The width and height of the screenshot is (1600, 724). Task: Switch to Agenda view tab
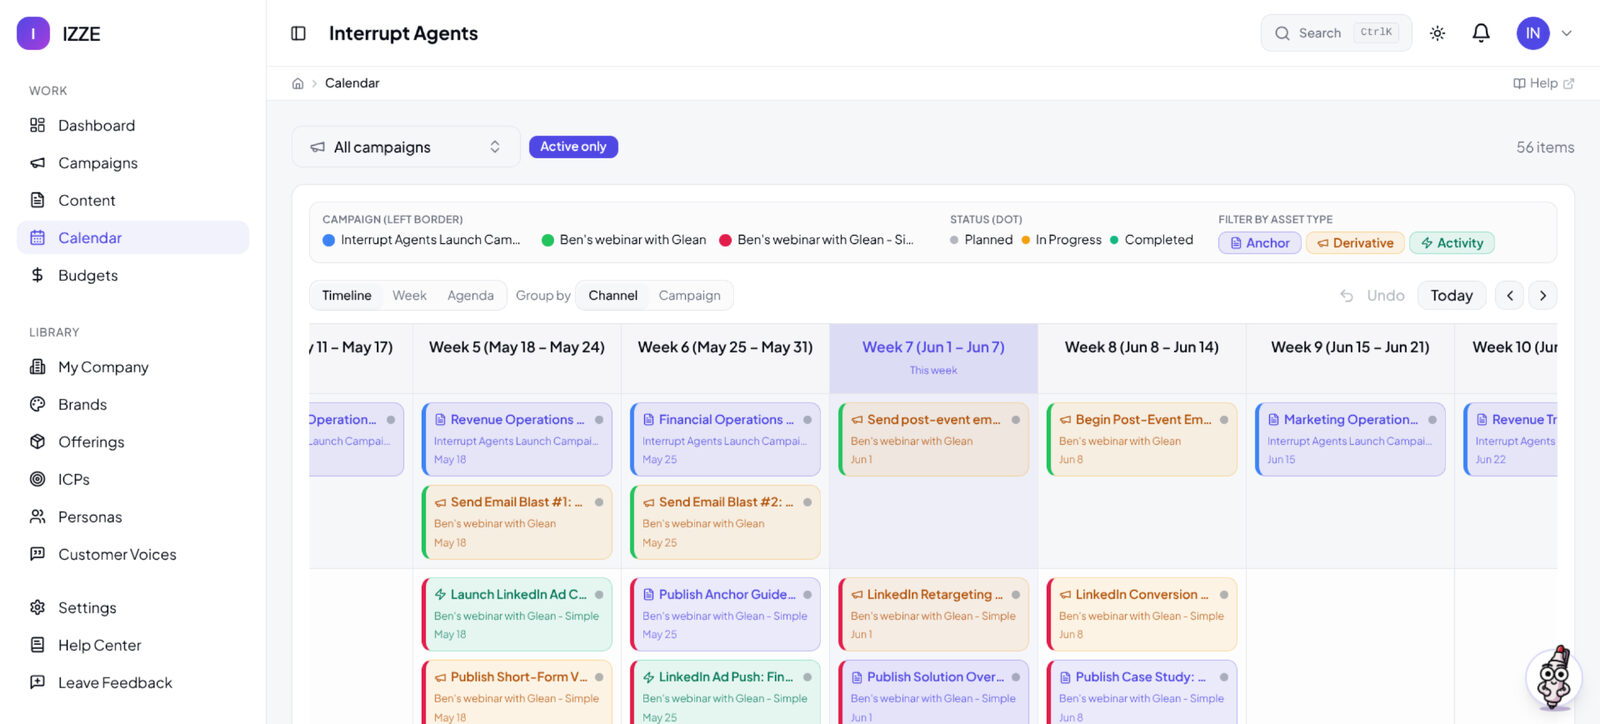tap(470, 296)
